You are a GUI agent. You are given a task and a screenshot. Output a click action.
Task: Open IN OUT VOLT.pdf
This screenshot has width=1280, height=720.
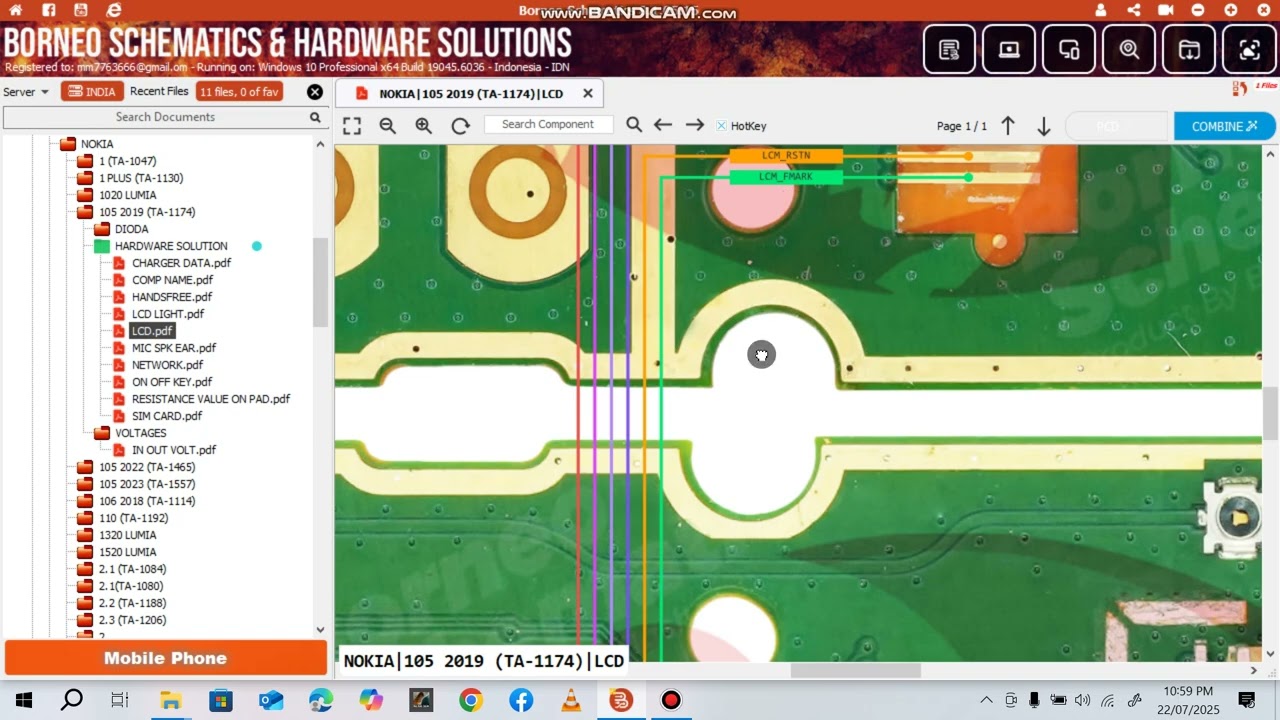click(x=173, y=450)
